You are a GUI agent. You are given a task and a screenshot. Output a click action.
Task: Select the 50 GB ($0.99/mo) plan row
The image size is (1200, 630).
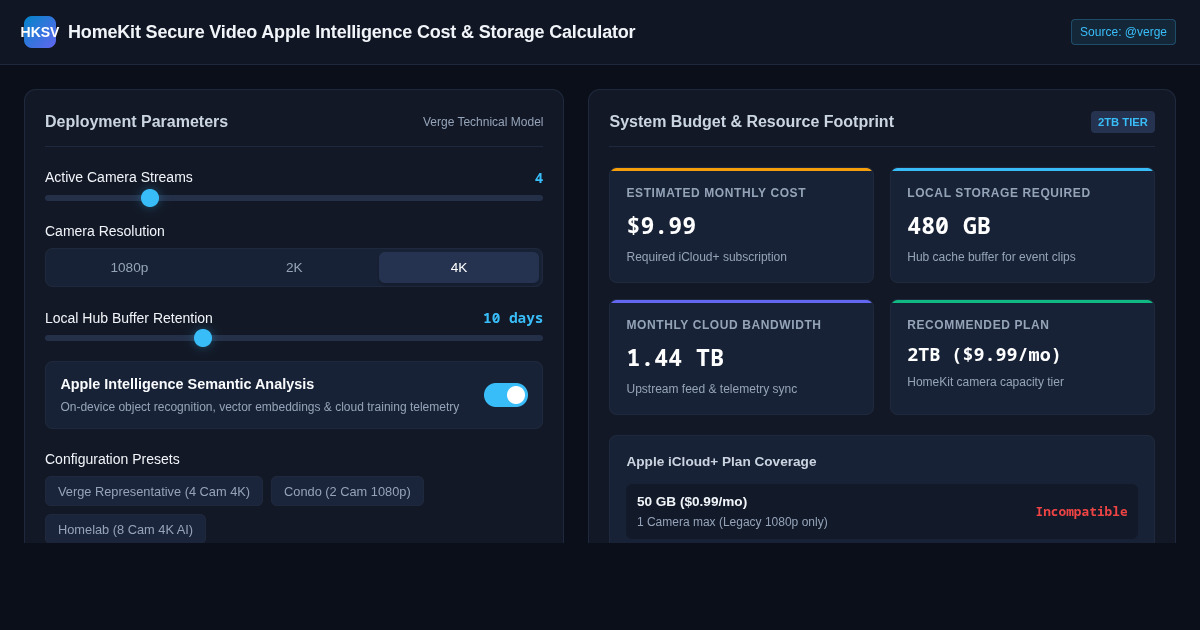coord(882,511)
